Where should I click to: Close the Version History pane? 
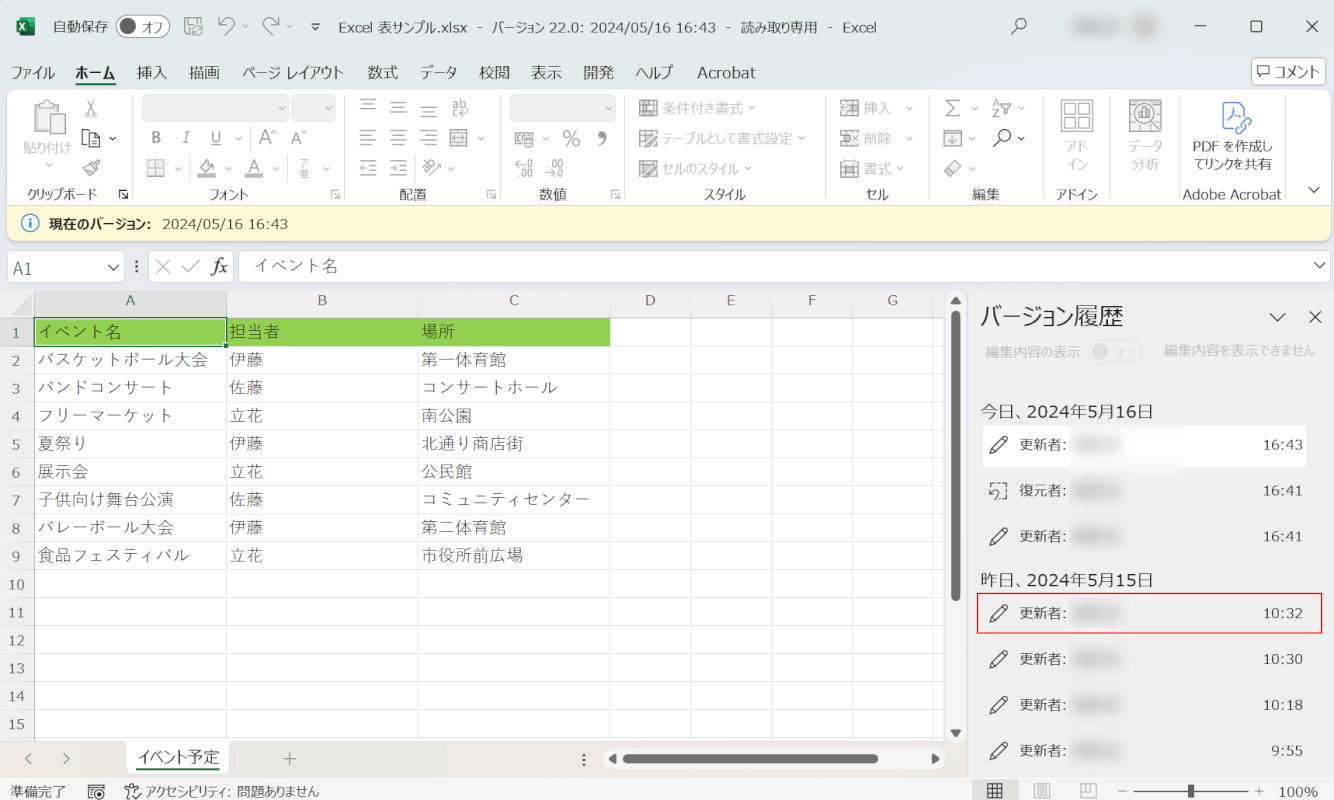1315,317
